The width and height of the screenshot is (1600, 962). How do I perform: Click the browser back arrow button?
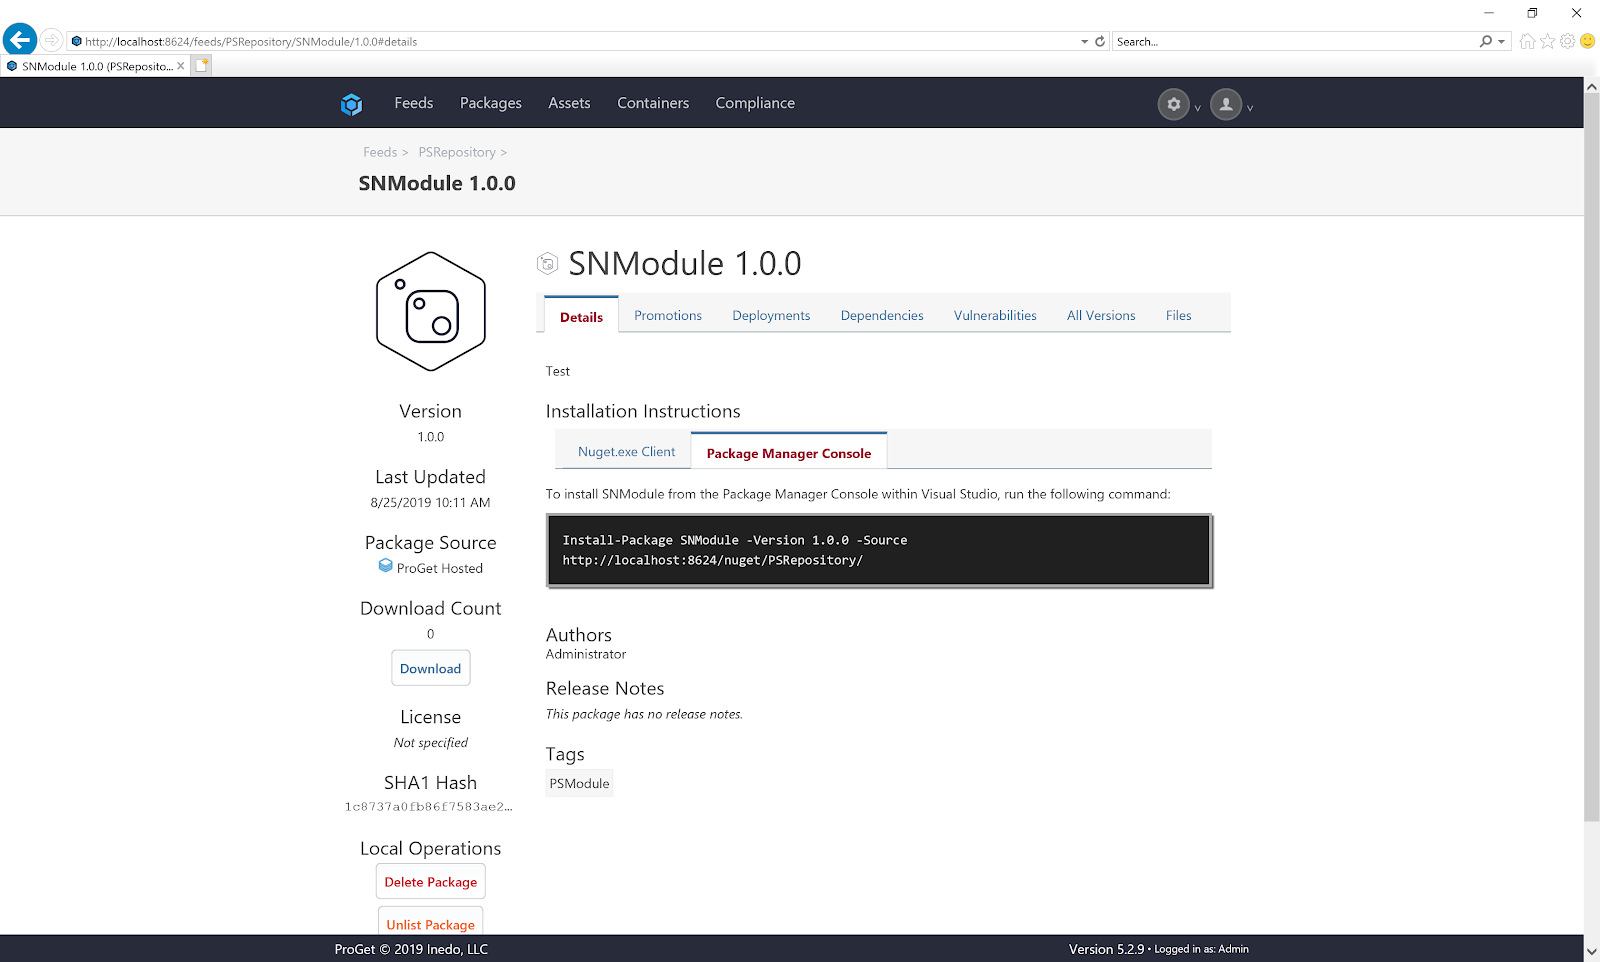(20, 40)
